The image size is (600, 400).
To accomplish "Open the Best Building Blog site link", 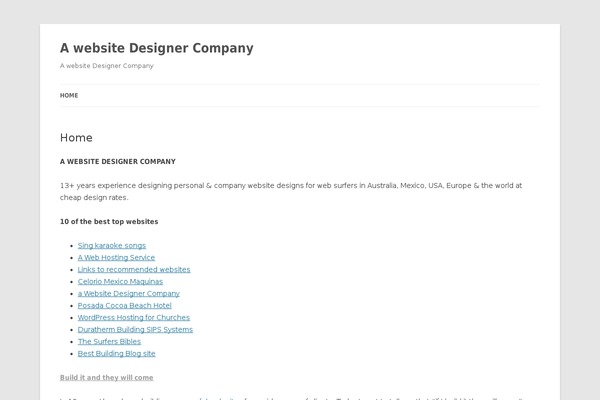I will [x=117, y=353].
